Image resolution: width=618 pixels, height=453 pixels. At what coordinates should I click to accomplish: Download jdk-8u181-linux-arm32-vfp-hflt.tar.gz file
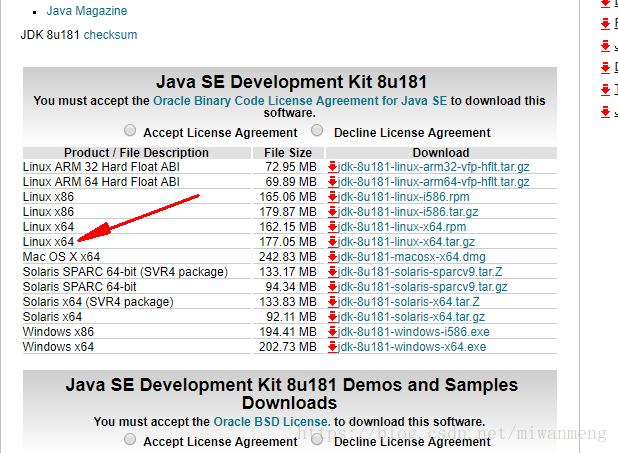point(434,167)
